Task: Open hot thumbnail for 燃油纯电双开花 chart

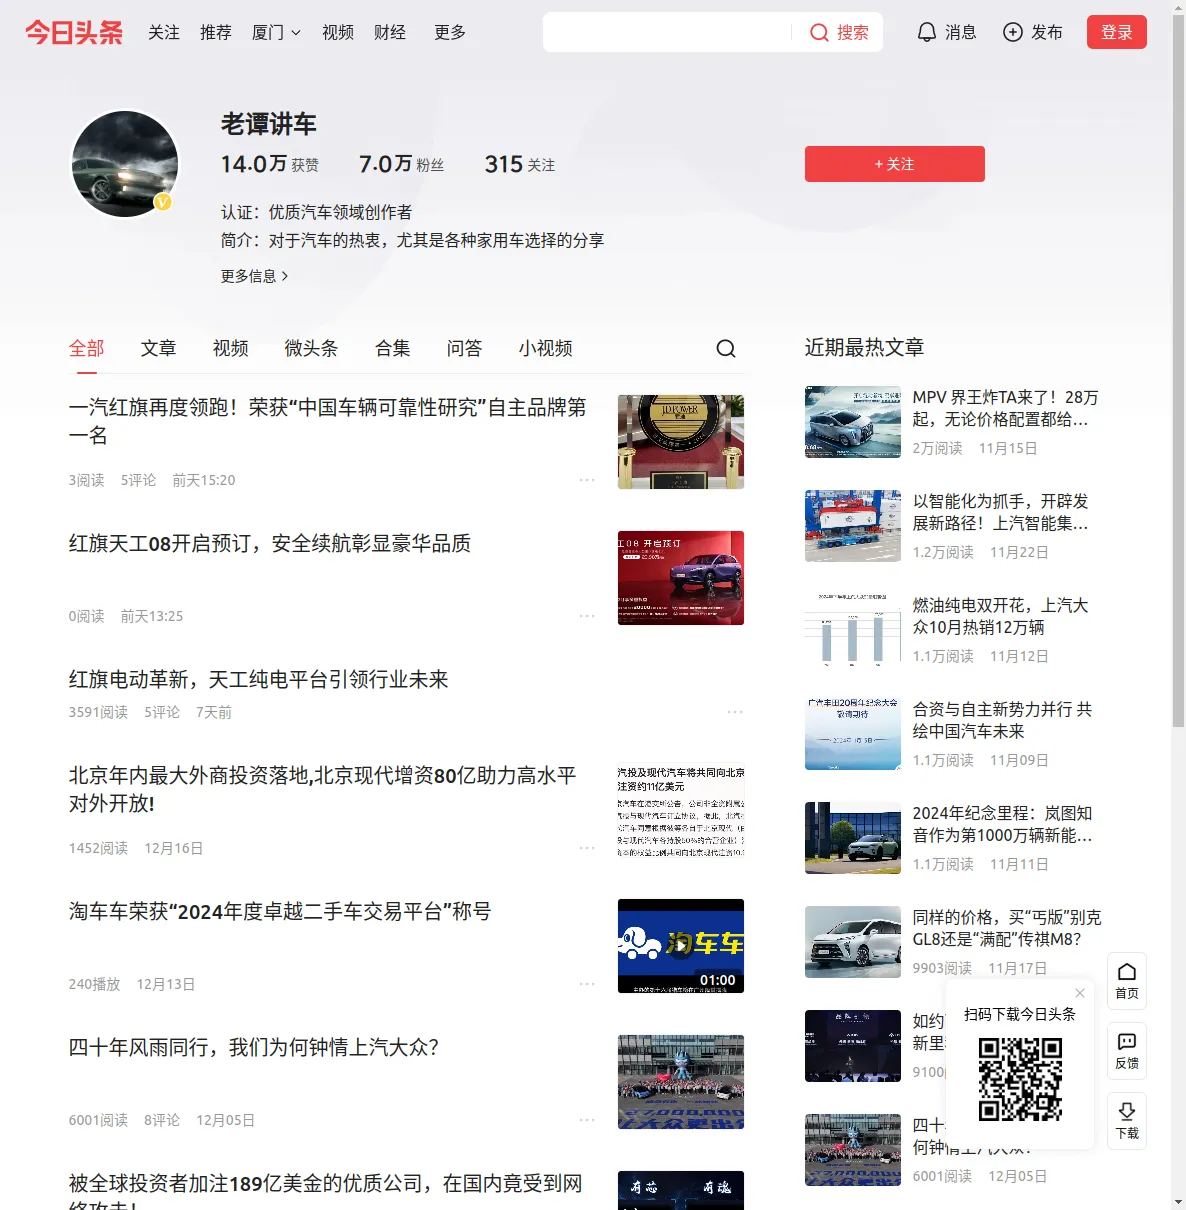Action: 853,630
